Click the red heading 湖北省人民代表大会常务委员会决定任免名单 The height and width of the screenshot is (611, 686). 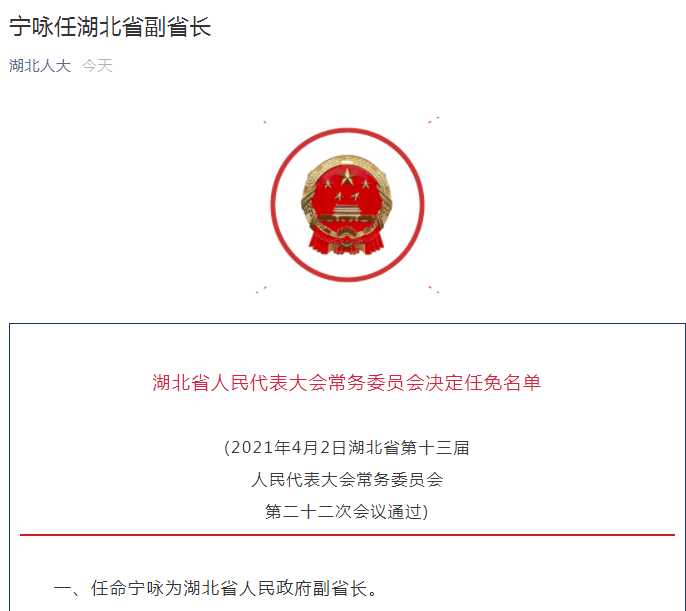346,383
